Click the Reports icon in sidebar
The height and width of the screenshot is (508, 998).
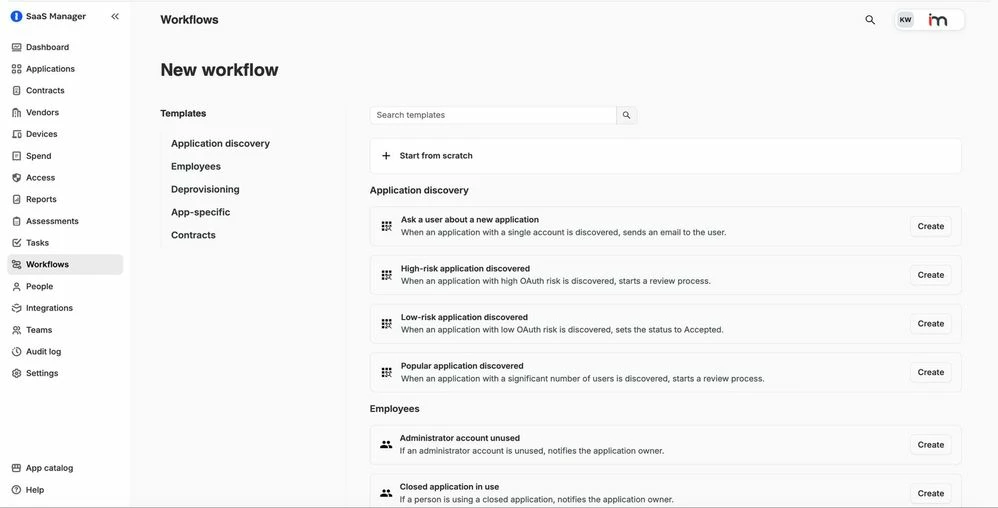pyautogui.click(x=17, y=199)
